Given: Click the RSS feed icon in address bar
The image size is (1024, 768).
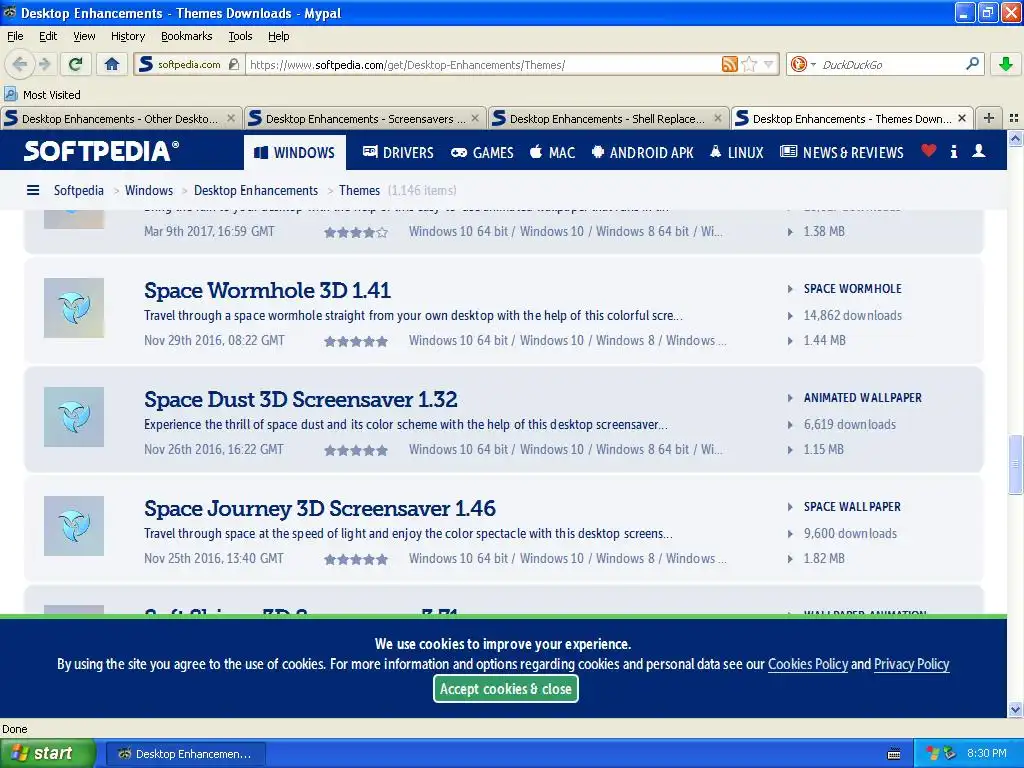Looking at the screenshot, I should point(729,64).
